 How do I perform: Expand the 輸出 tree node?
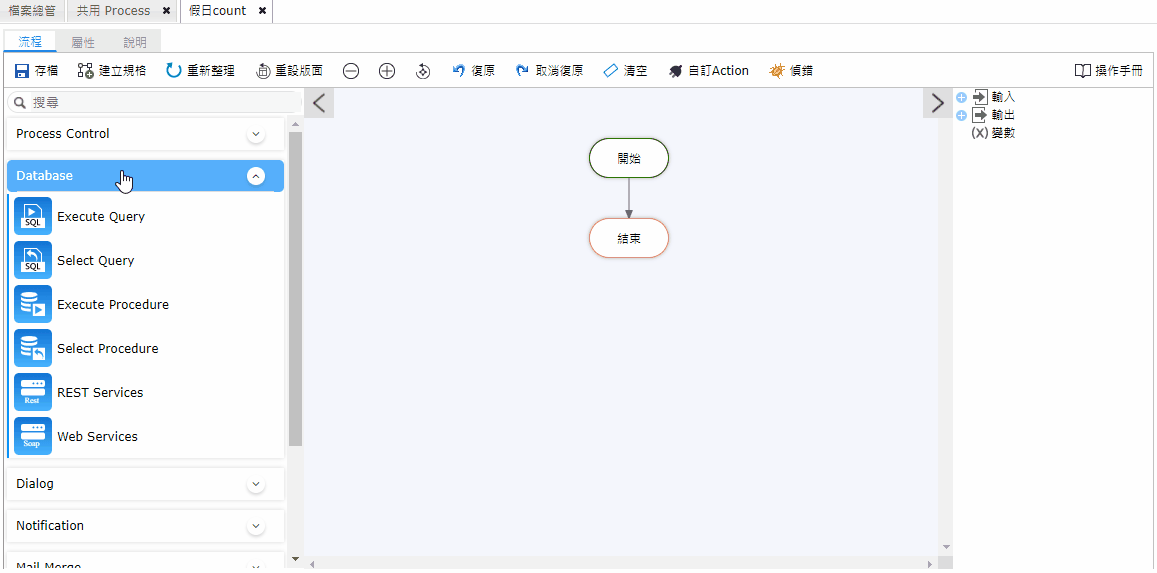pyautogui.click(x=961, y=115)
